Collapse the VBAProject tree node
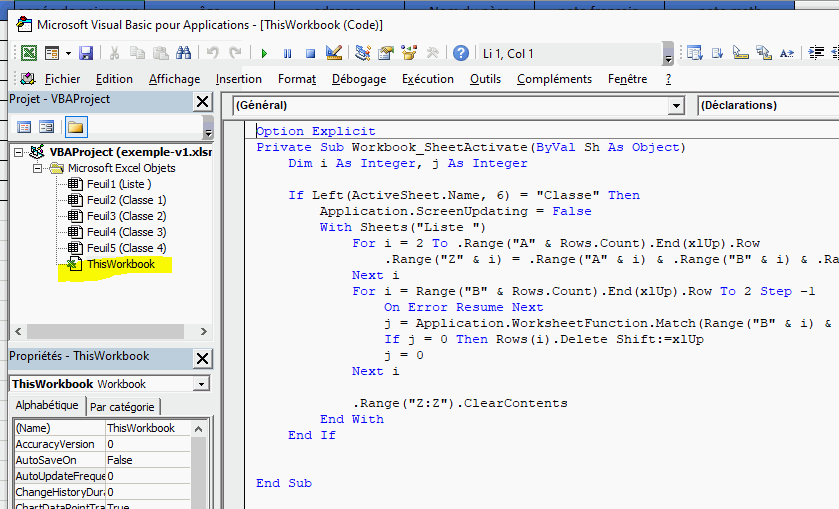Screen dimensions: 839x509 (19, 152)
